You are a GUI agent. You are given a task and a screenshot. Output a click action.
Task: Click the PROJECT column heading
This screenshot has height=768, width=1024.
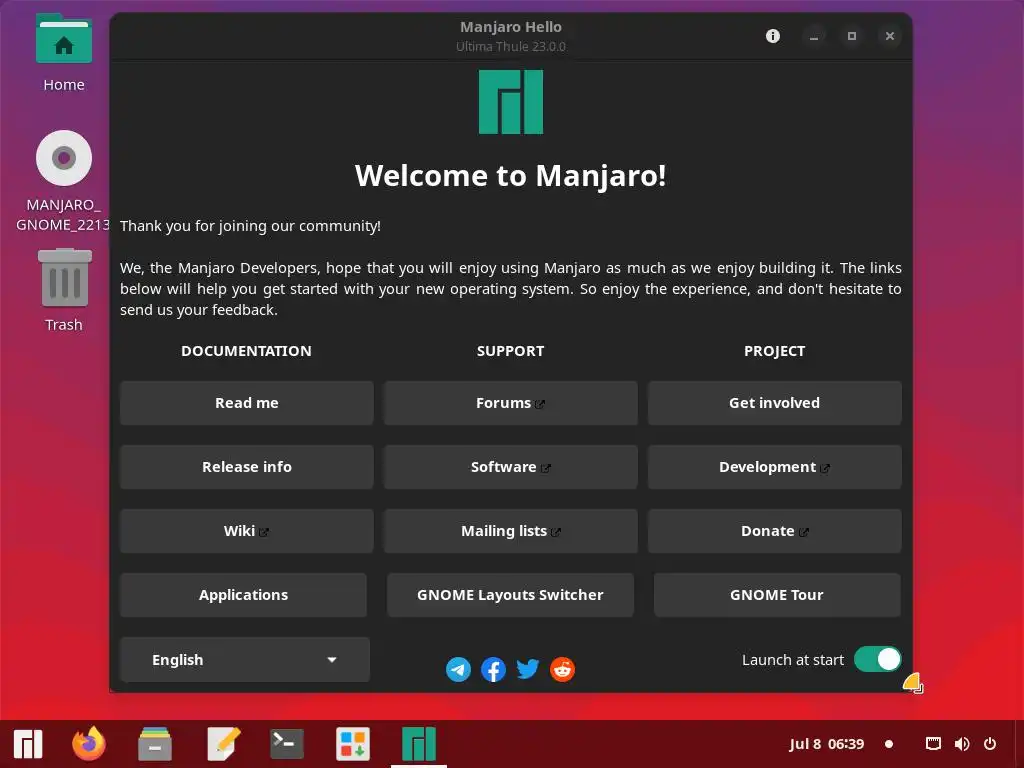tap(775, 351)
